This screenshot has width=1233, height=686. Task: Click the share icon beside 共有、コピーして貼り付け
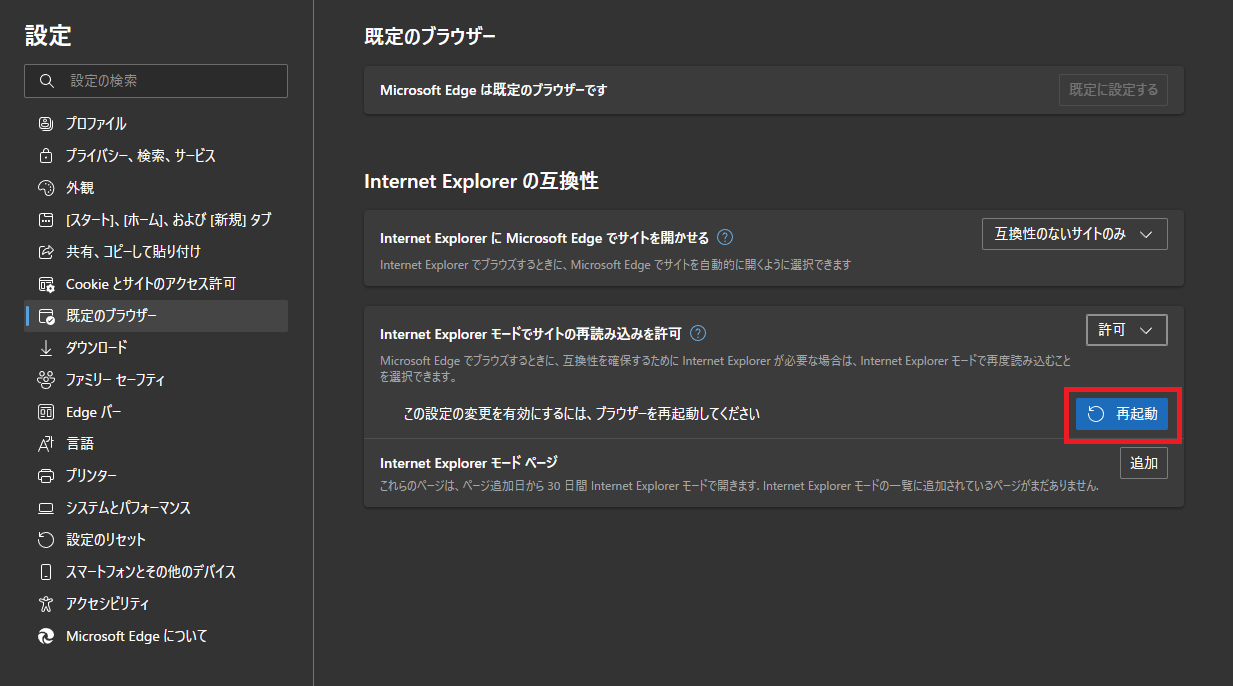tap(45, 252)
